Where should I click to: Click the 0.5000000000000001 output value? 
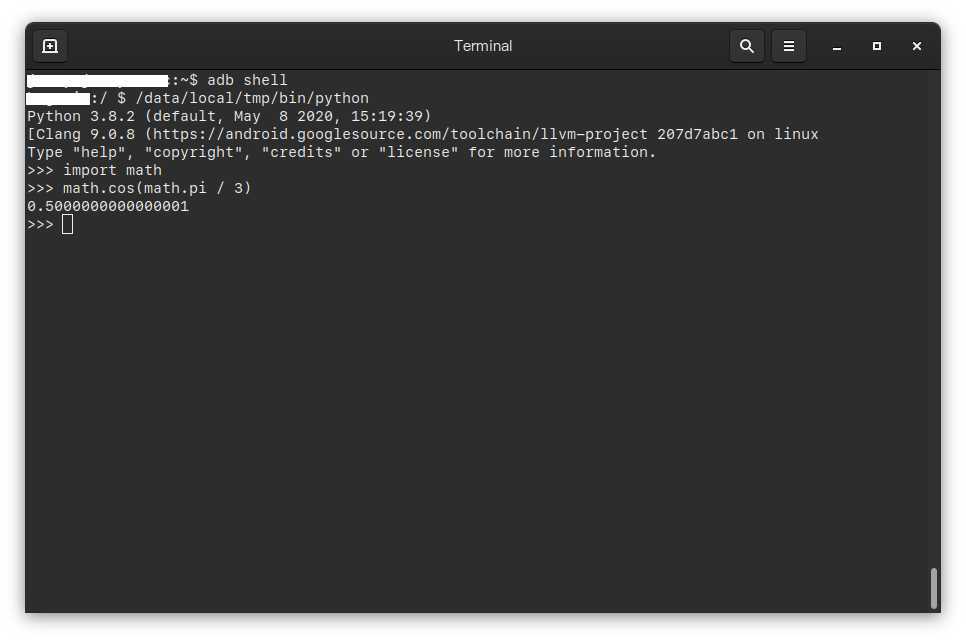pyautogui.click(x=108, y=206)
